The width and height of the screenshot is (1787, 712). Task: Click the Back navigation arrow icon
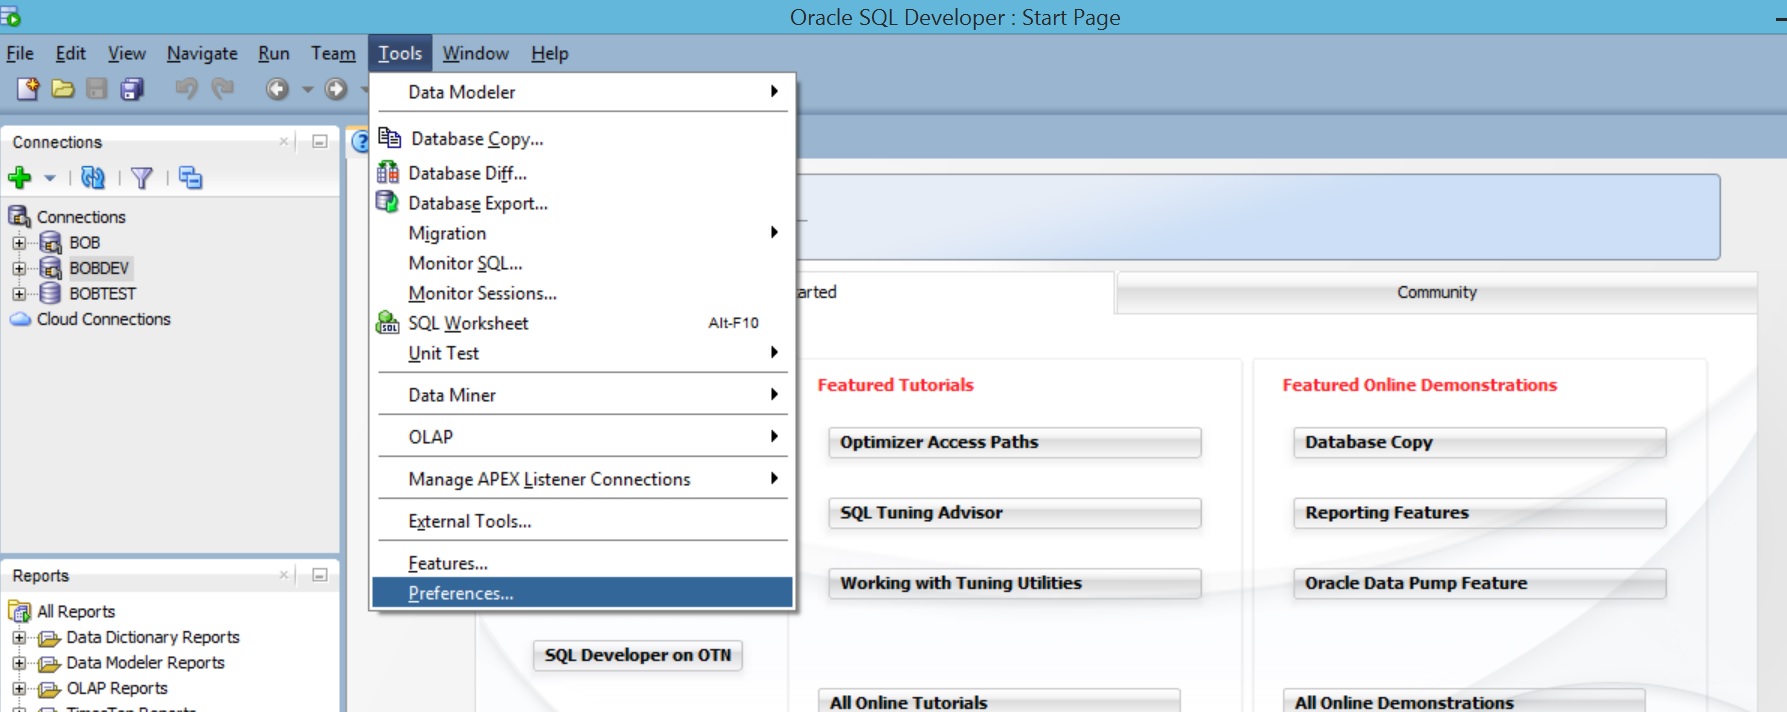click(x=277, y=89)
